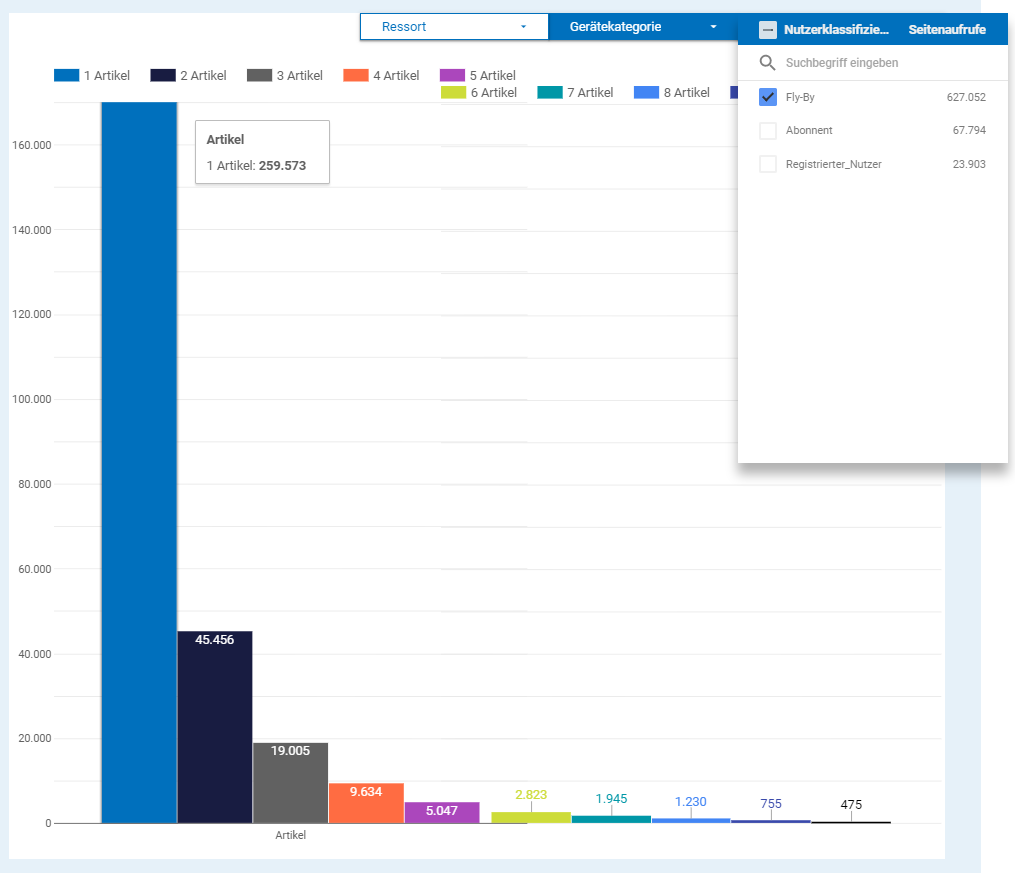Uncheck the Fly-By checkbox
1015x873 pixels.
click(768, 97)
